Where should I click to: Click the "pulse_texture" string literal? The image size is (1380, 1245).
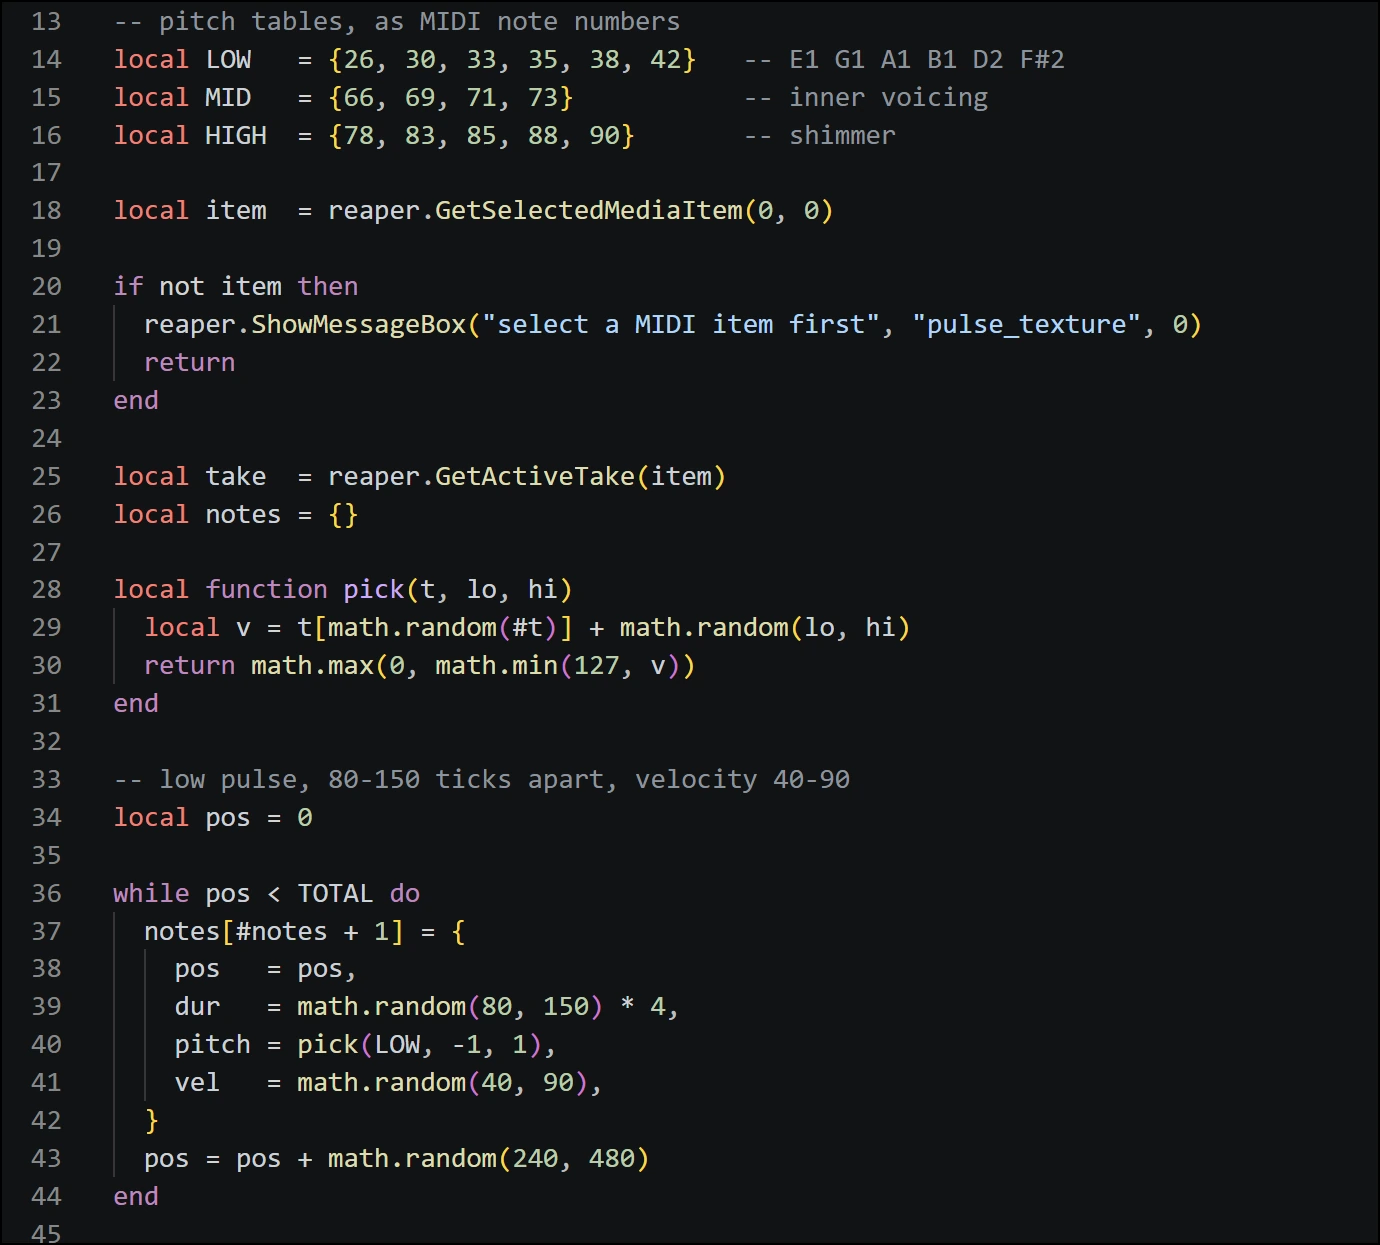pos(1027,324)
